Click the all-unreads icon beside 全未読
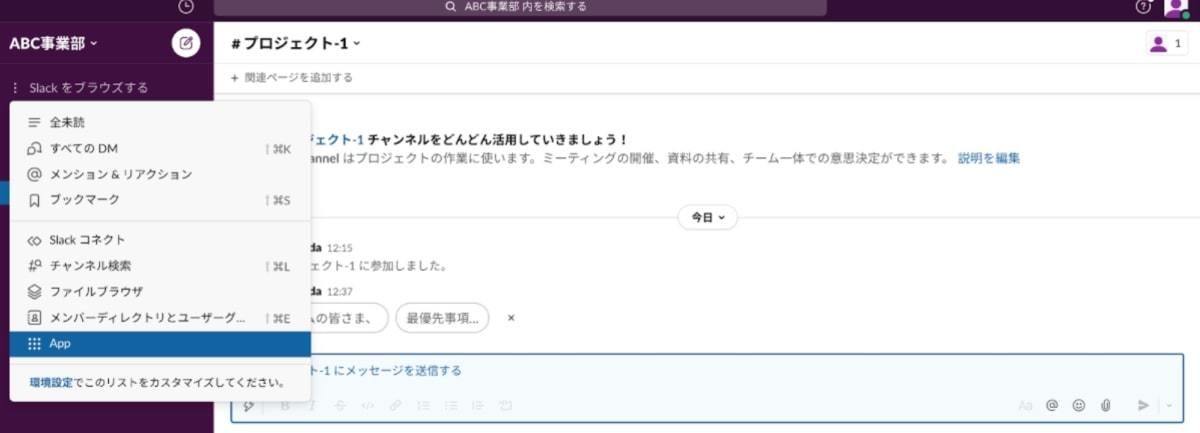1200x433 pixels. [x=34, y=122]
